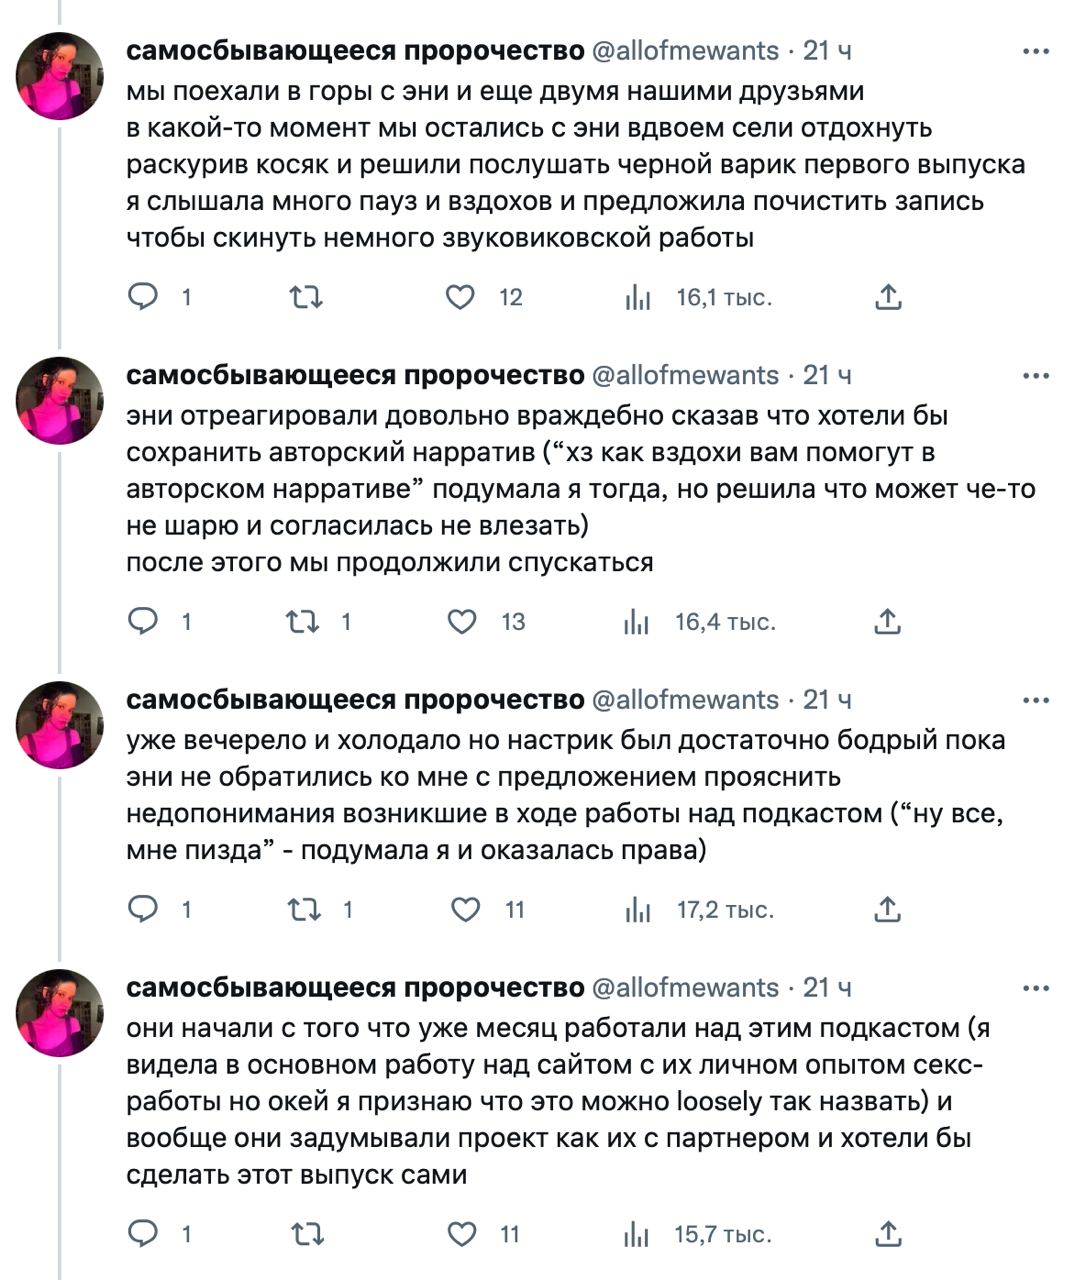
Task: Reply to first tweet about mountain trip
Action: (x=144, y=297)
